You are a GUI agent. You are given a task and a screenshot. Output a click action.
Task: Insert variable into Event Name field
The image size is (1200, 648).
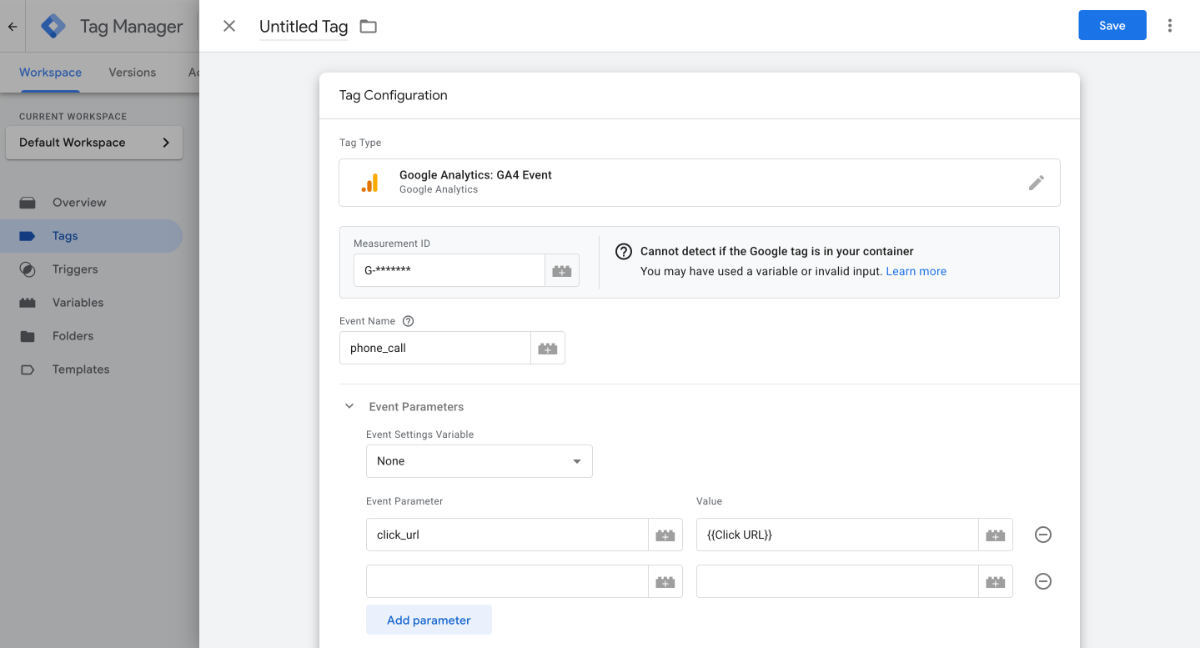[x=548, y=348]
